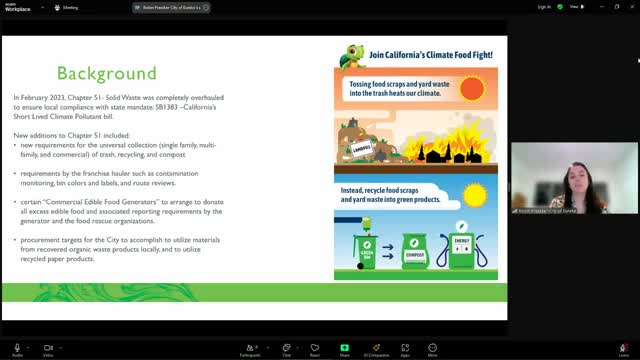Click the Tossing food scraps text bubble
Image resolution: width=640 pixels, height=360 pixels.
(x=399, y=89)
